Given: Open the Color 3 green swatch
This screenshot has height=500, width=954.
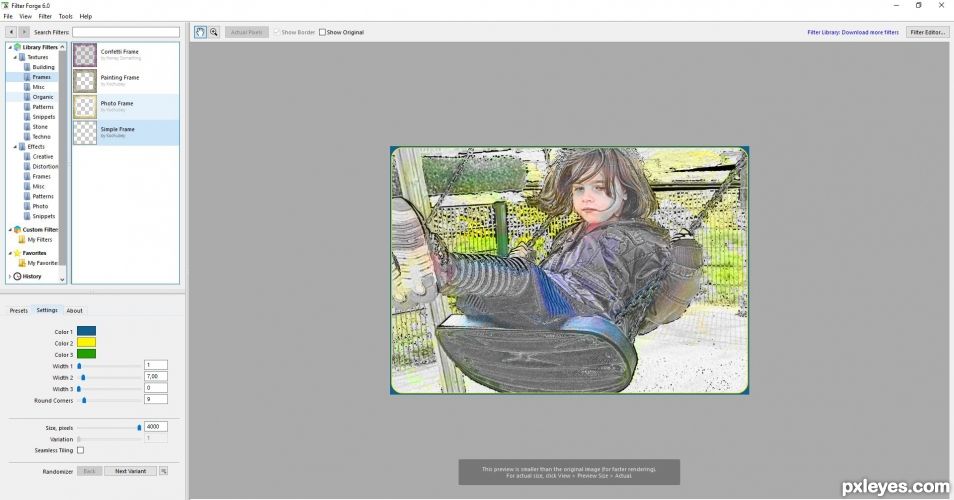Looking at the screenshot, I should tap(86, 354).
